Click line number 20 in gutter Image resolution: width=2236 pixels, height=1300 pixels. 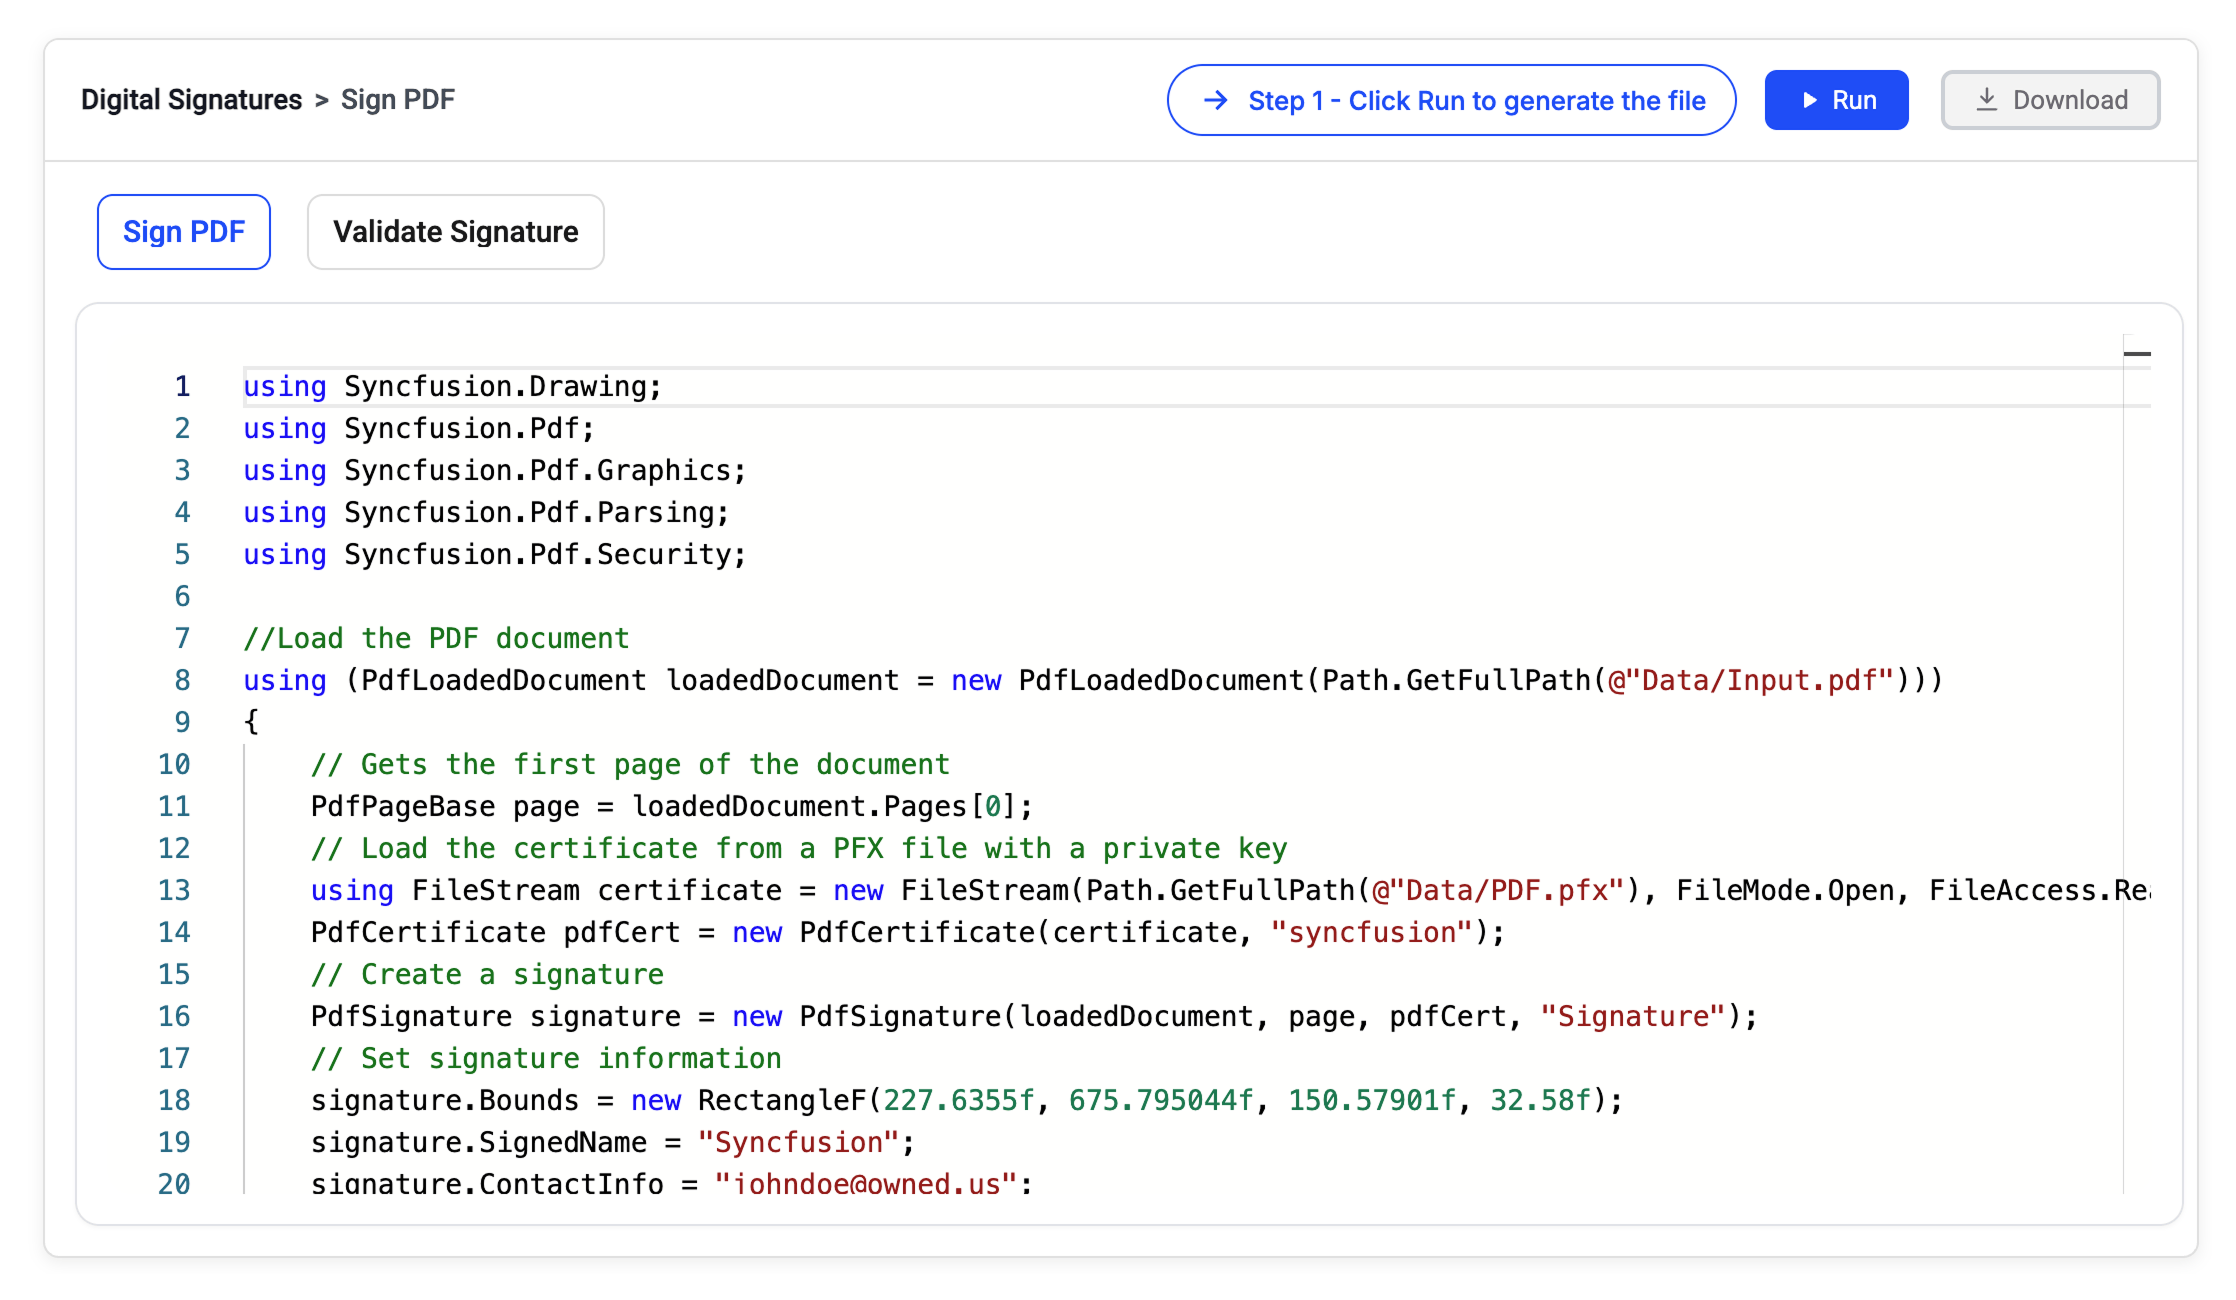[174, 1184]
